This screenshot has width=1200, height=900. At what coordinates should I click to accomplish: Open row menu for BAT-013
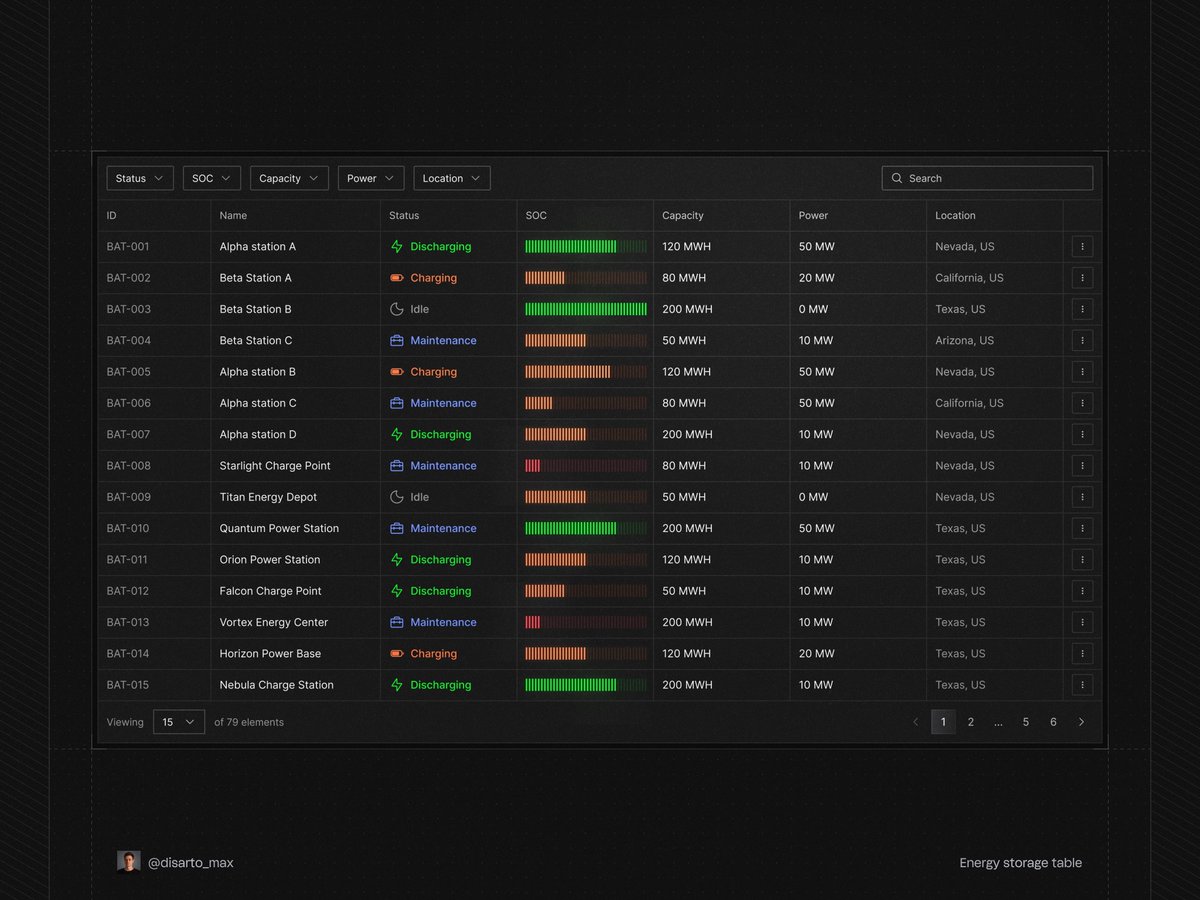point(1082,622)
